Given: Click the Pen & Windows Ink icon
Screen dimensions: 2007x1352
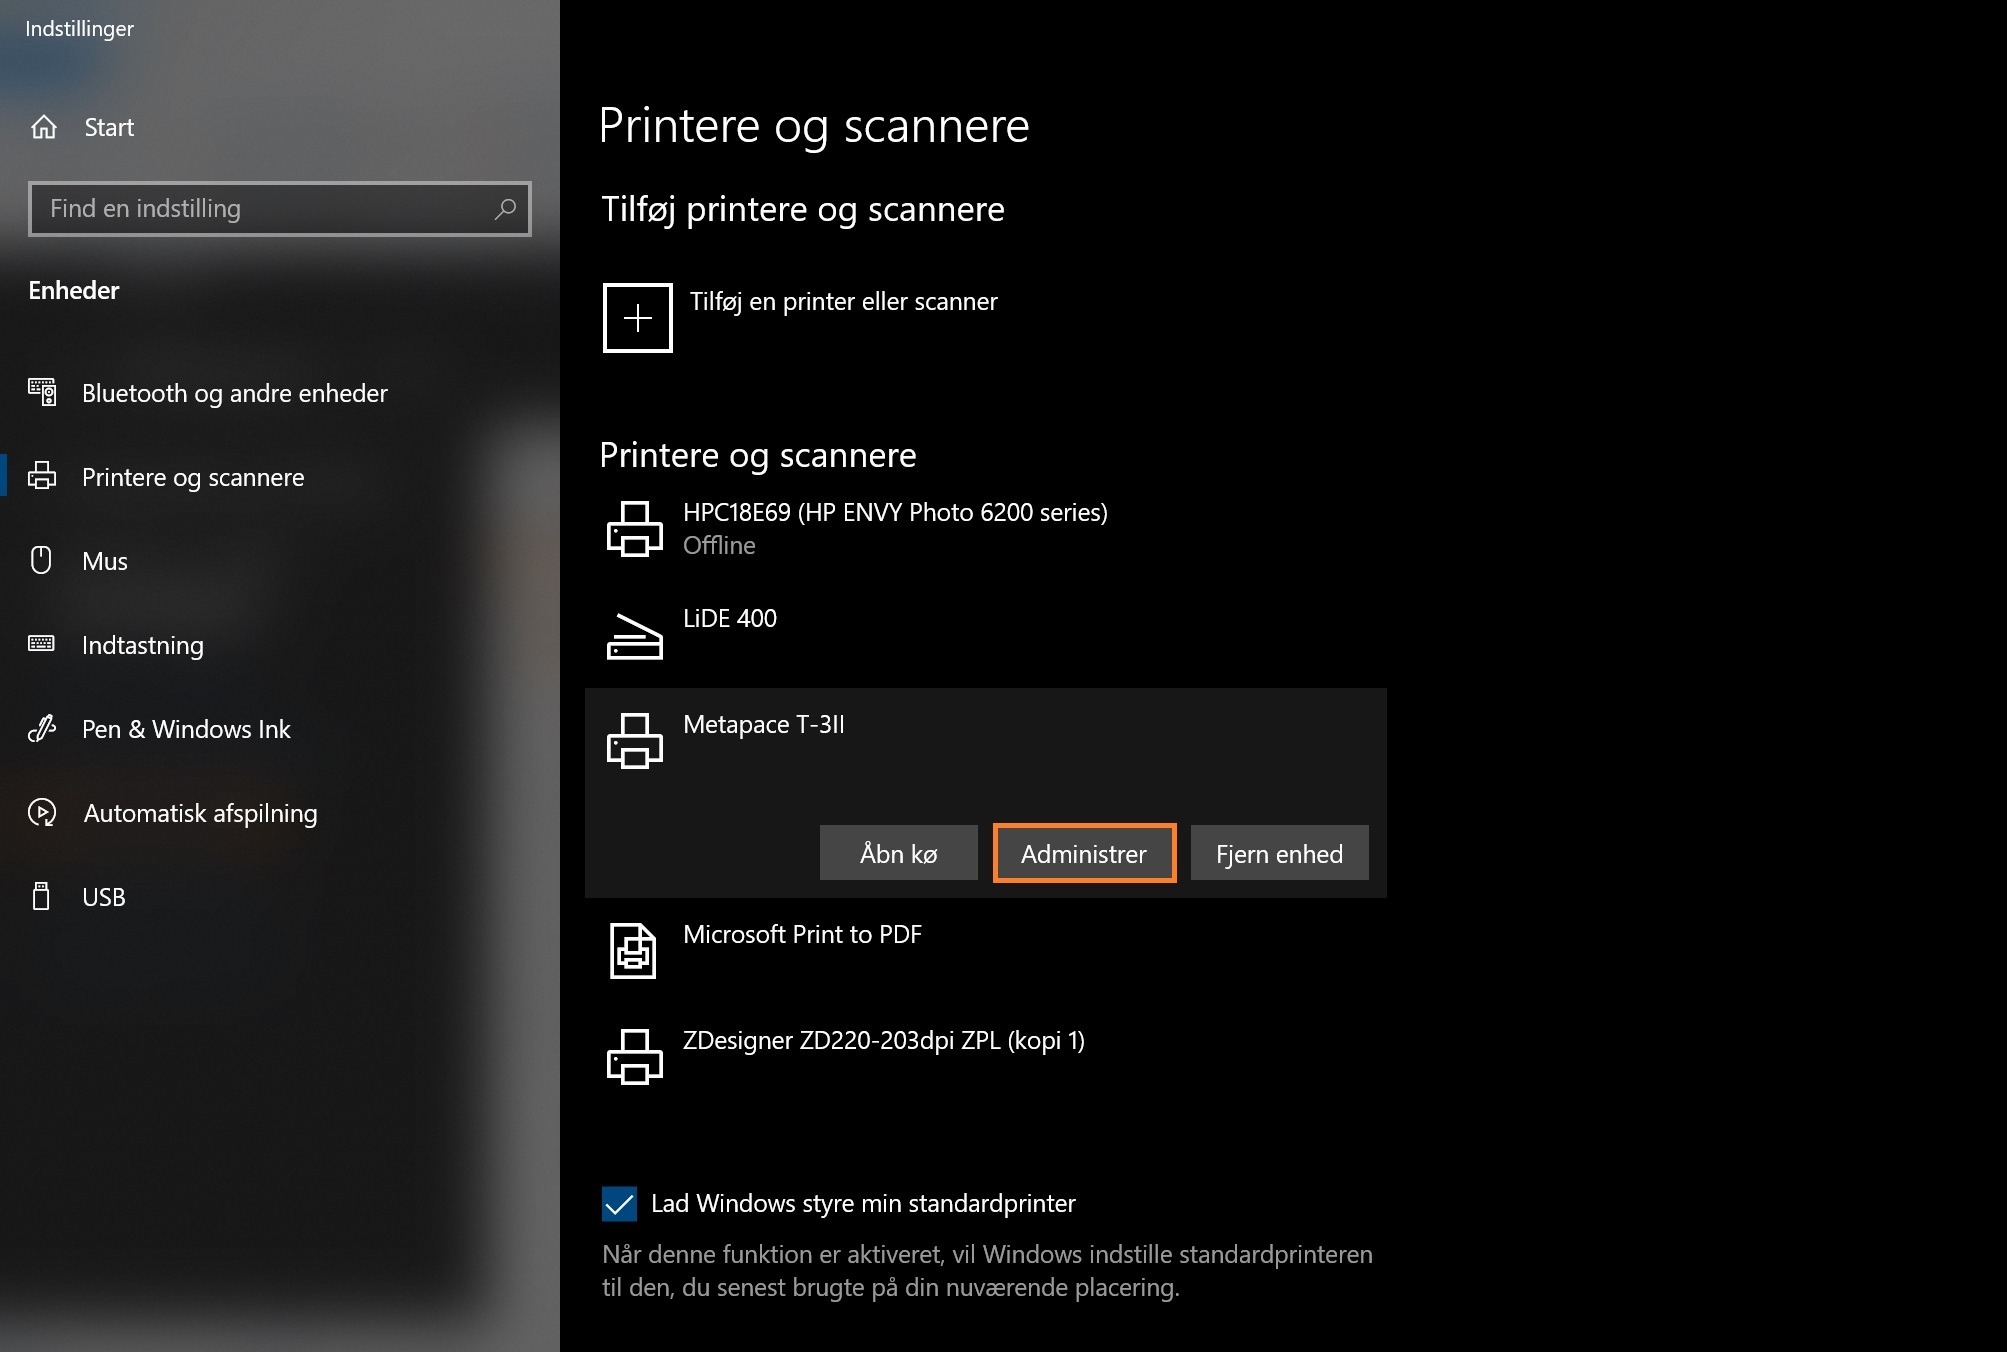Looking at the screenshot, I should click(x=42, y=728).
